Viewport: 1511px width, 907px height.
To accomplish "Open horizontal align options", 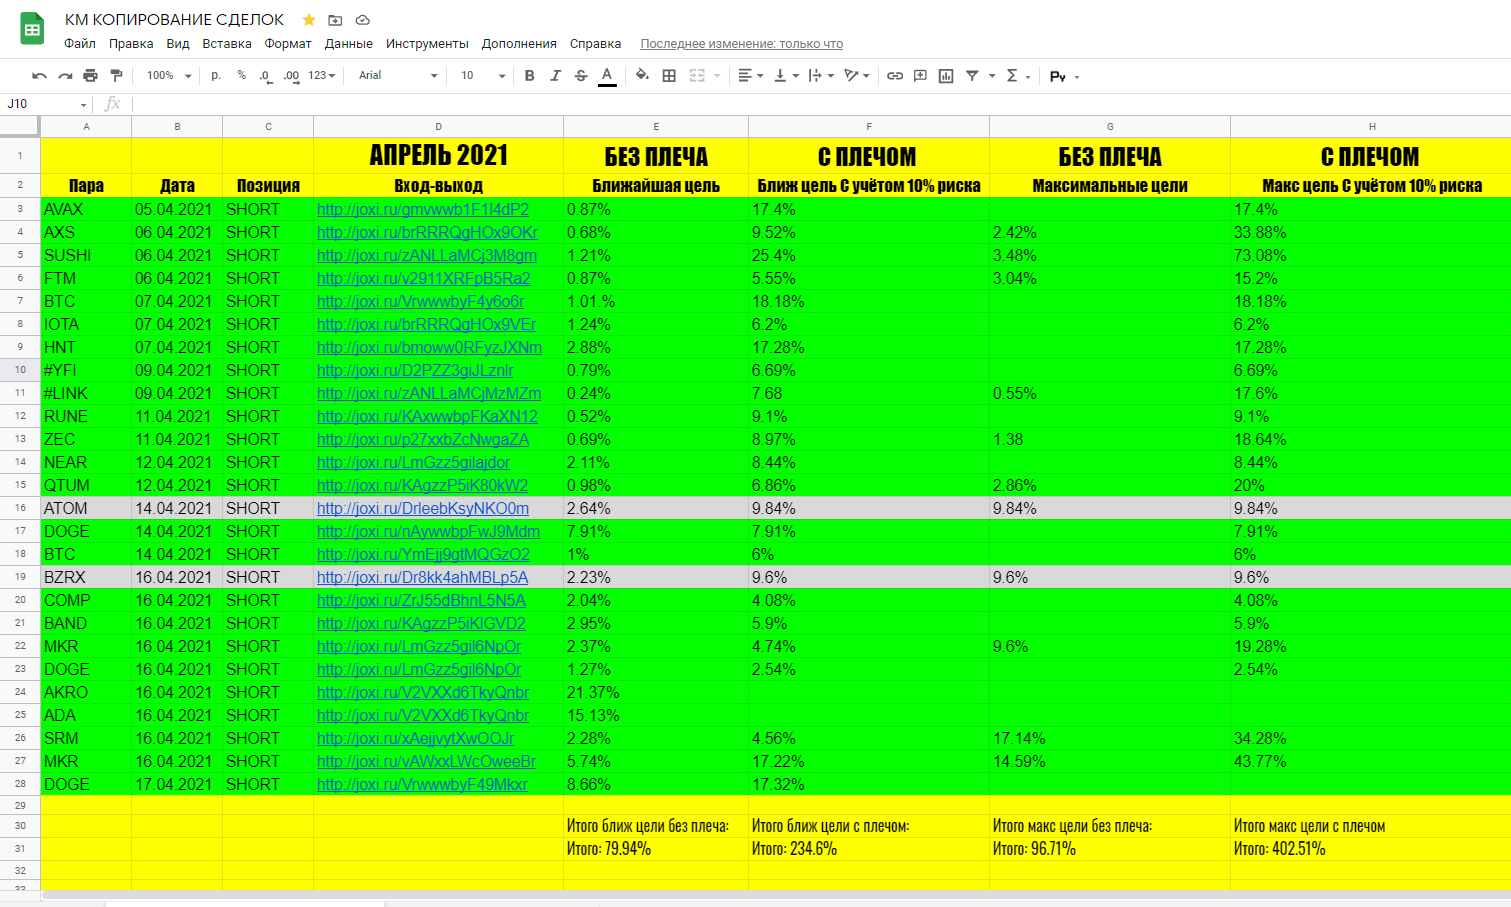I will tap(750, 76).
